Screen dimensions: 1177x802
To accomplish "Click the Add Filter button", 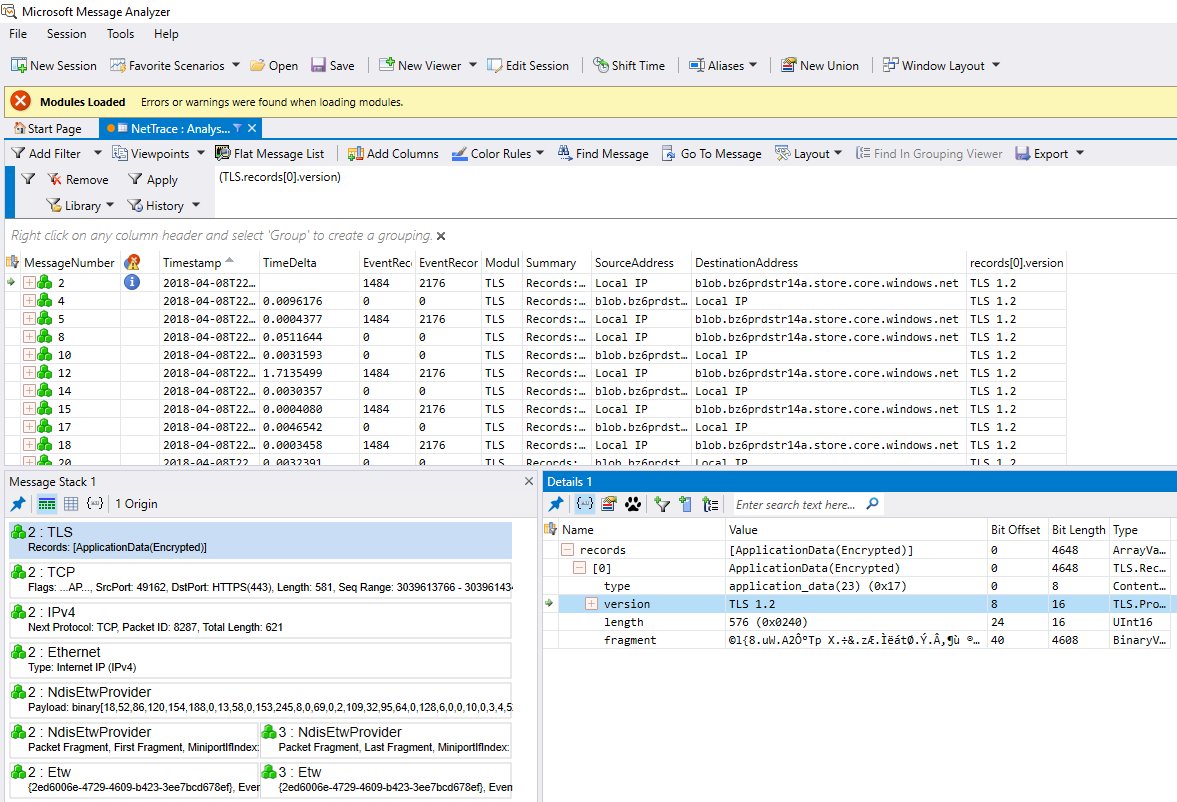I will click(46, 153).
